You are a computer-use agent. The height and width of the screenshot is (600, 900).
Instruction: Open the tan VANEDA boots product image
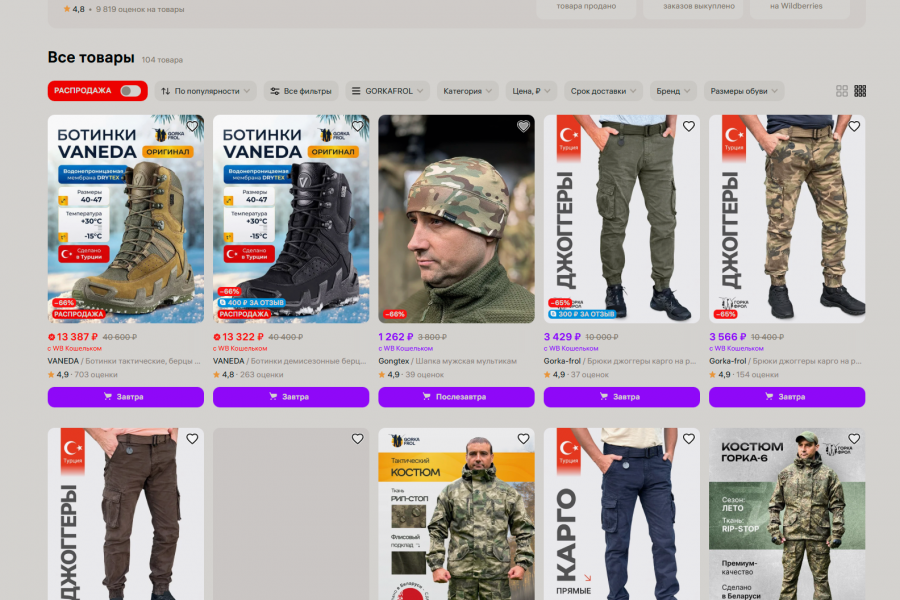click(126, 219)
